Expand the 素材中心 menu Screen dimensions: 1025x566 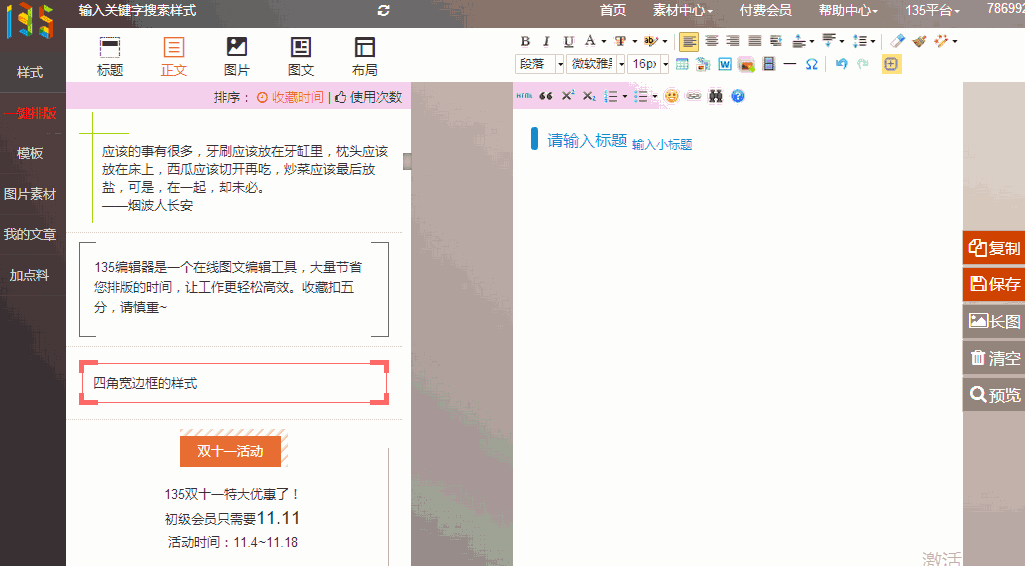682,10
